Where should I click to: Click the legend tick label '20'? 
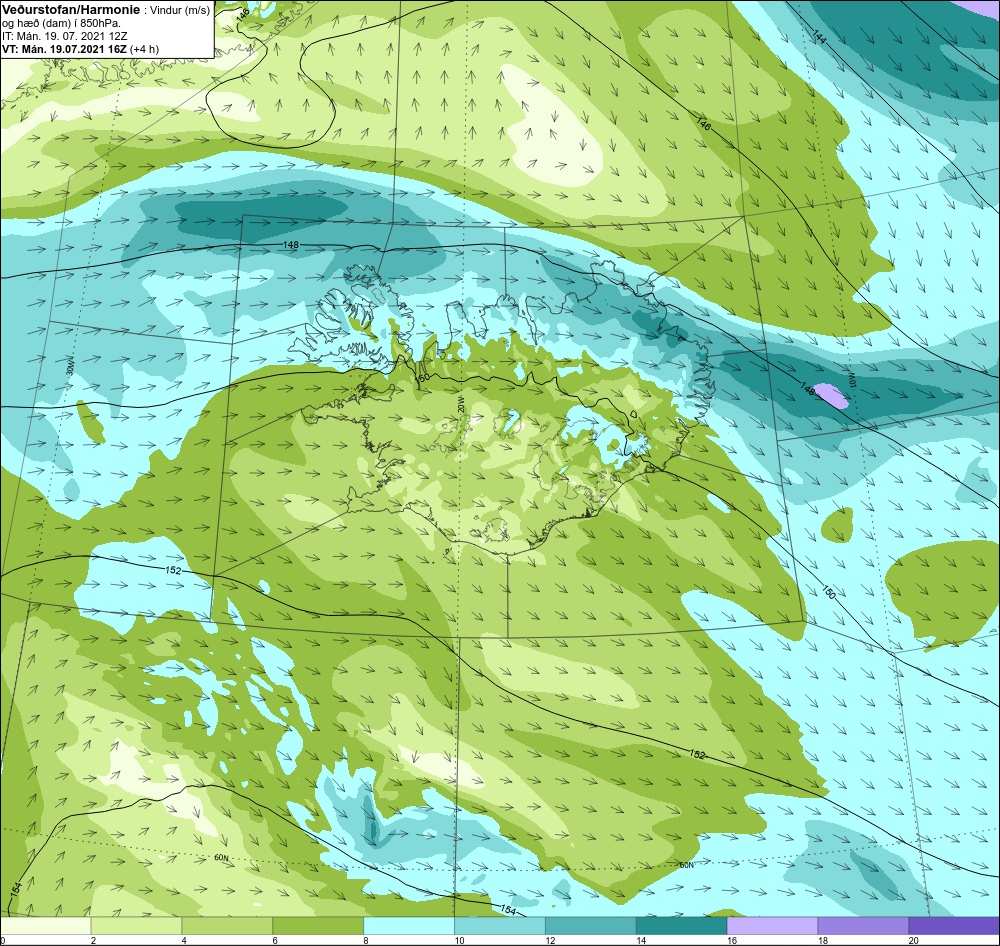pos(913,940)
